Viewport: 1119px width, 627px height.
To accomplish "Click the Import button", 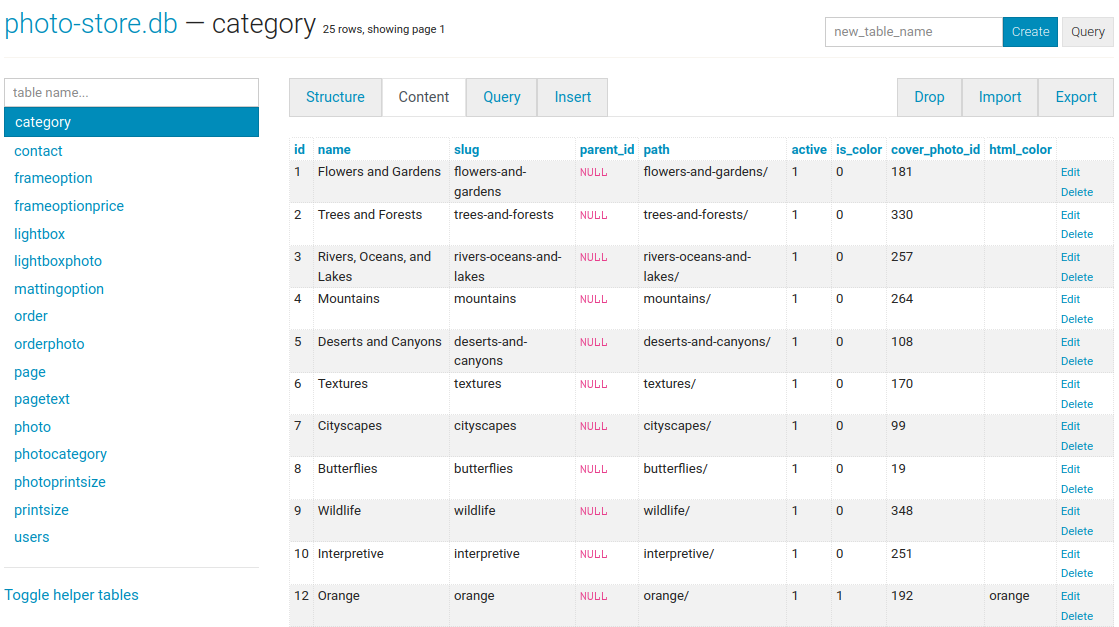I will pyautogui.click(x=999, y=97).
